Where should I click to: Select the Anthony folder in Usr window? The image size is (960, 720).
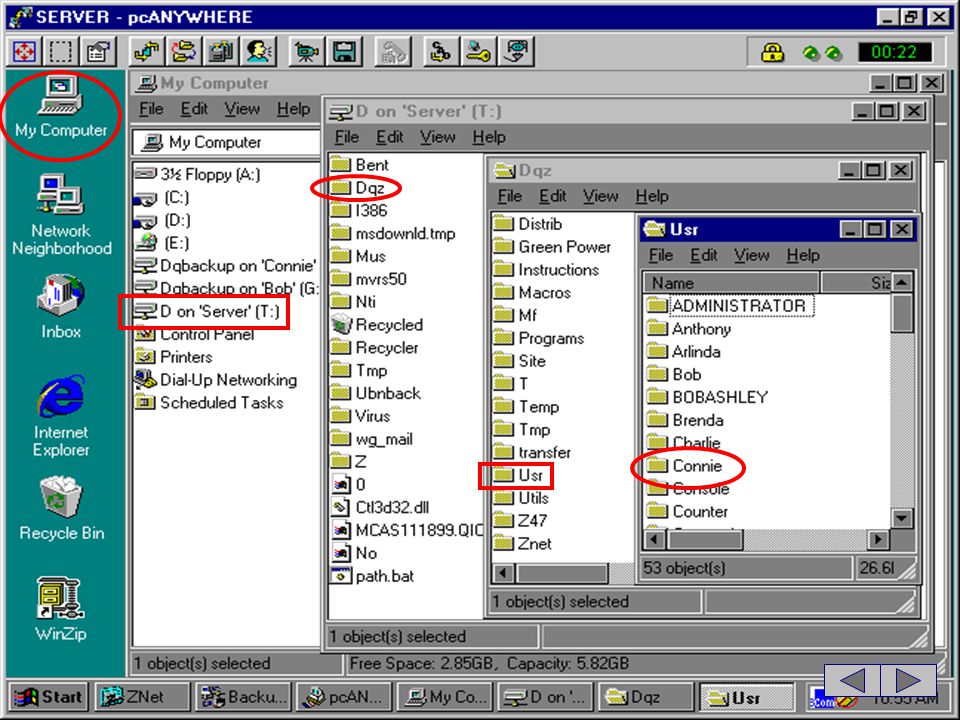(x=689, y=329)
